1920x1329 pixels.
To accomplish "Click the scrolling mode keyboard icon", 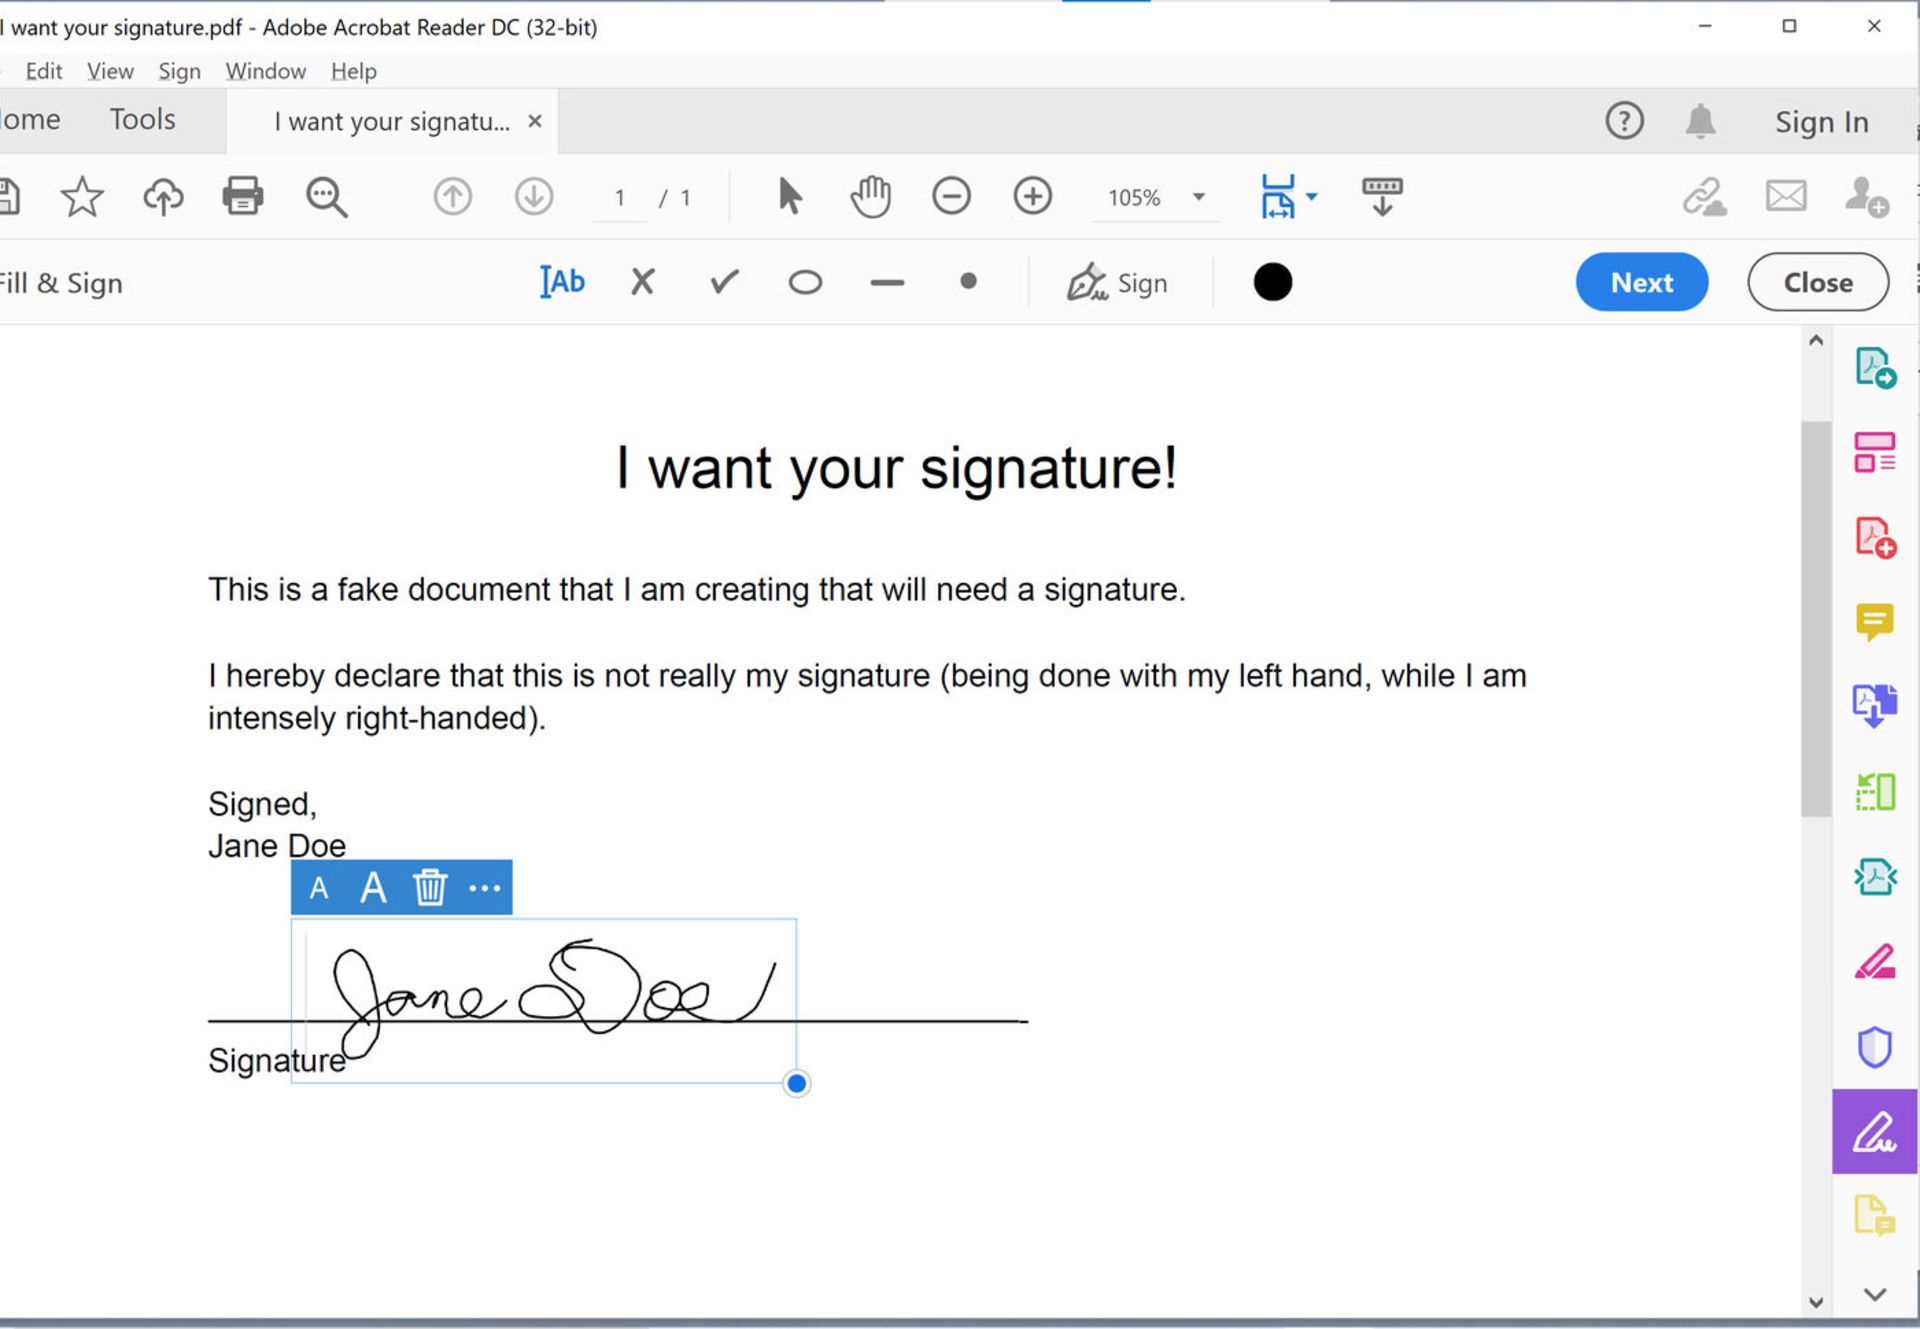I will click(x=1382, y=197).
